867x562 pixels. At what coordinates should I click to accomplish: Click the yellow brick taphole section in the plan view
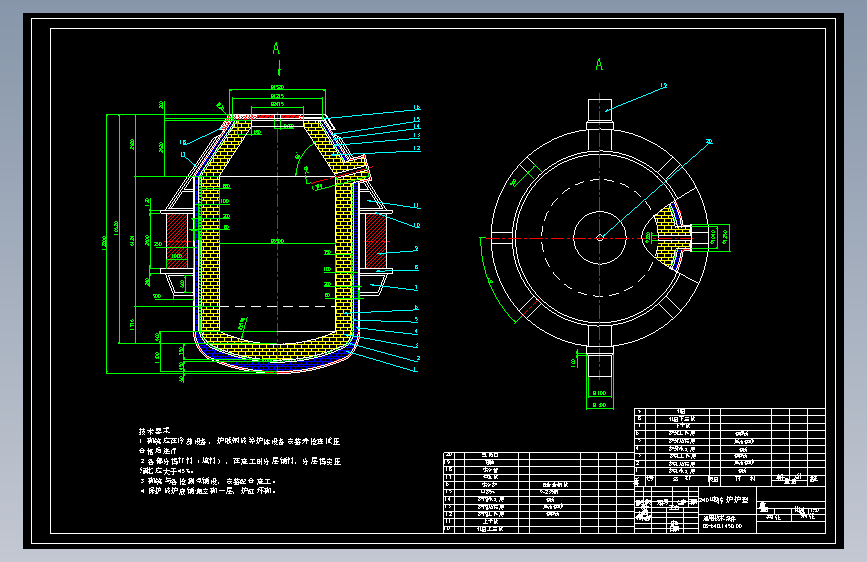[x=671, y=238]
